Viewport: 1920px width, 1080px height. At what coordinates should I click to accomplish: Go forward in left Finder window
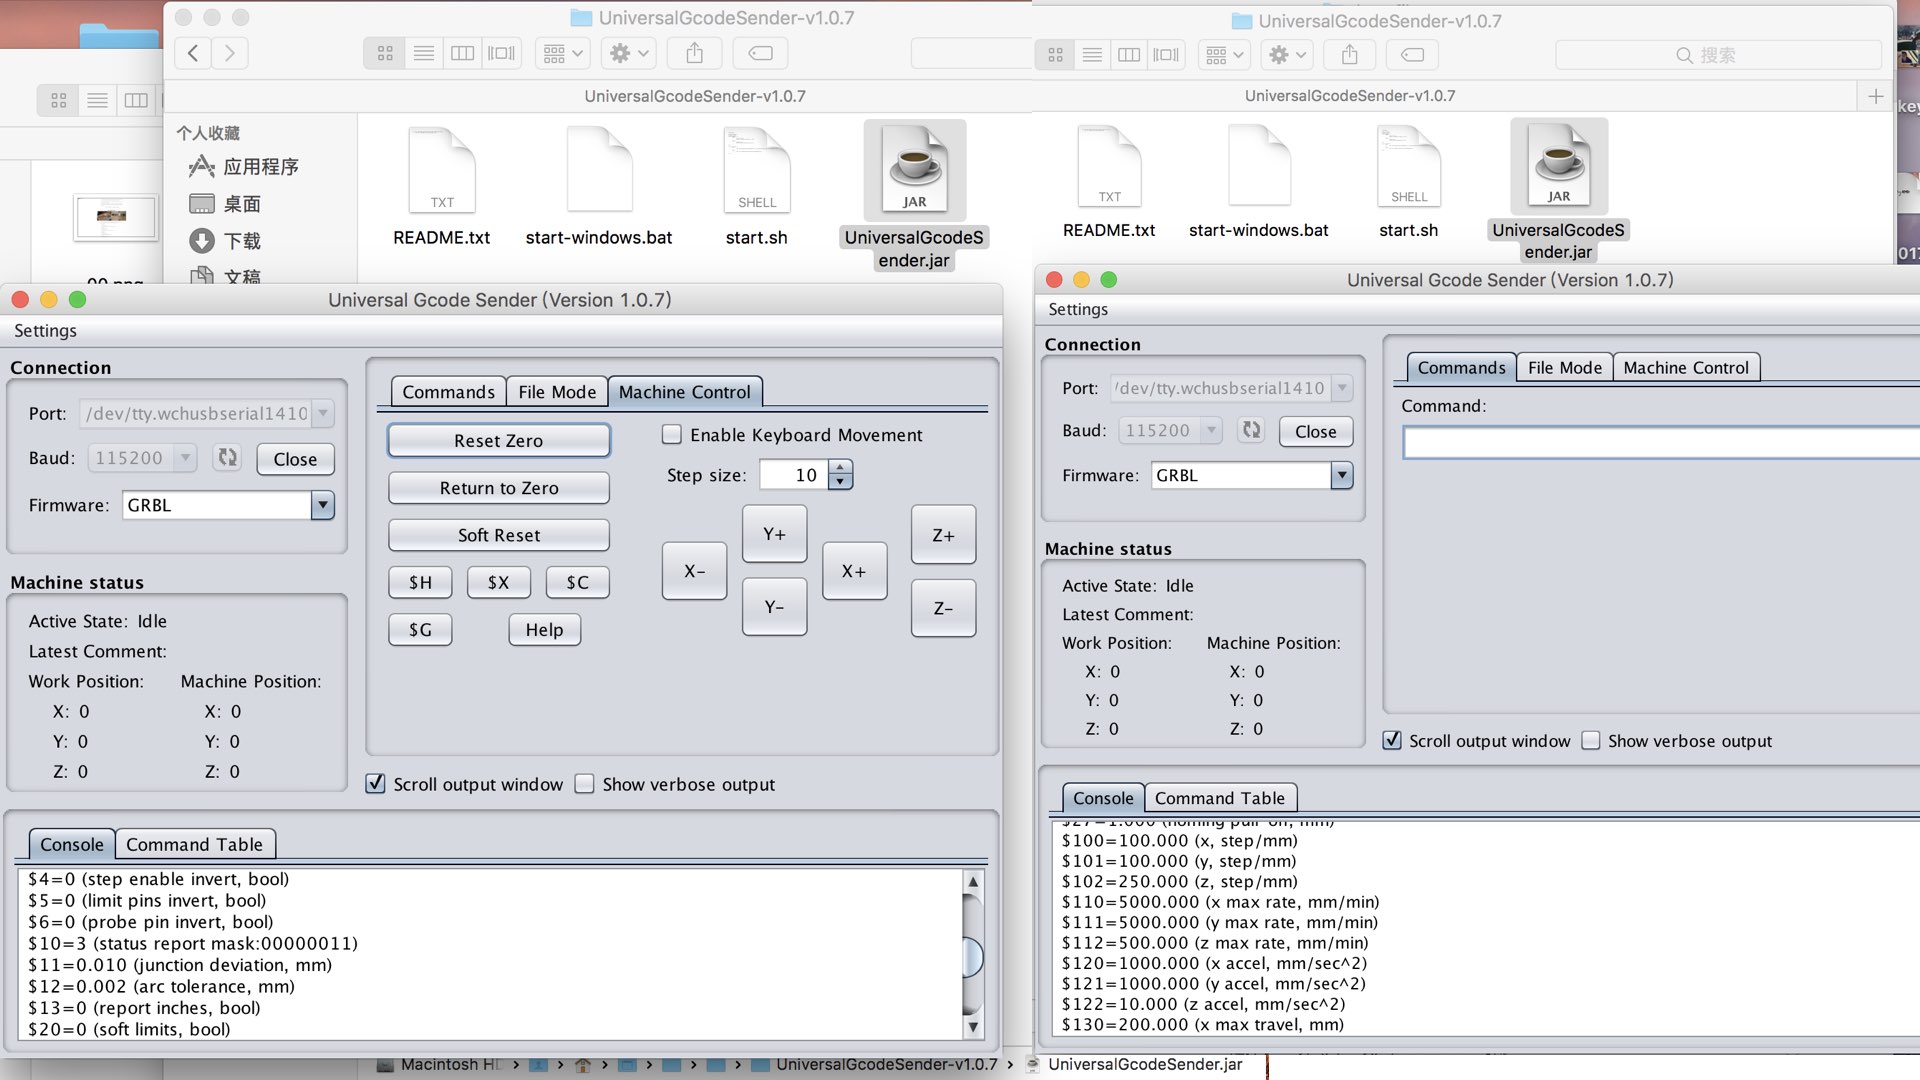click(230, 53)
